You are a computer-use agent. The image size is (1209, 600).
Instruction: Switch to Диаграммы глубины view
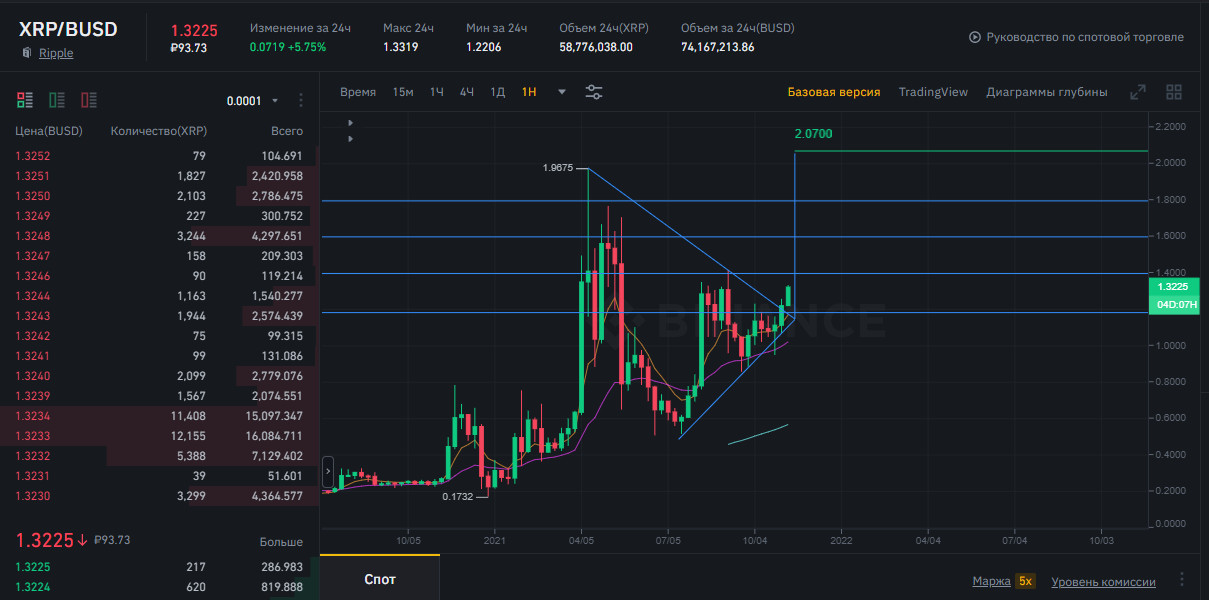point(1047,92)
